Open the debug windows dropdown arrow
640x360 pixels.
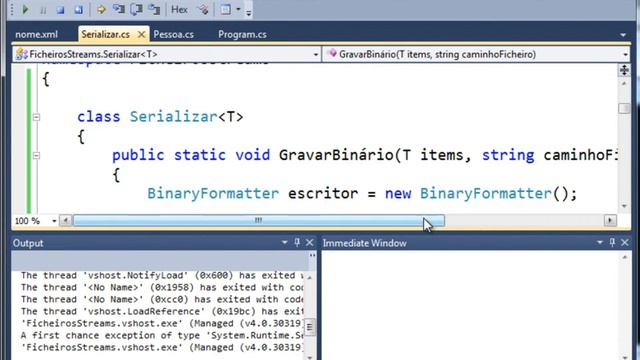click(x=238, y=9)
